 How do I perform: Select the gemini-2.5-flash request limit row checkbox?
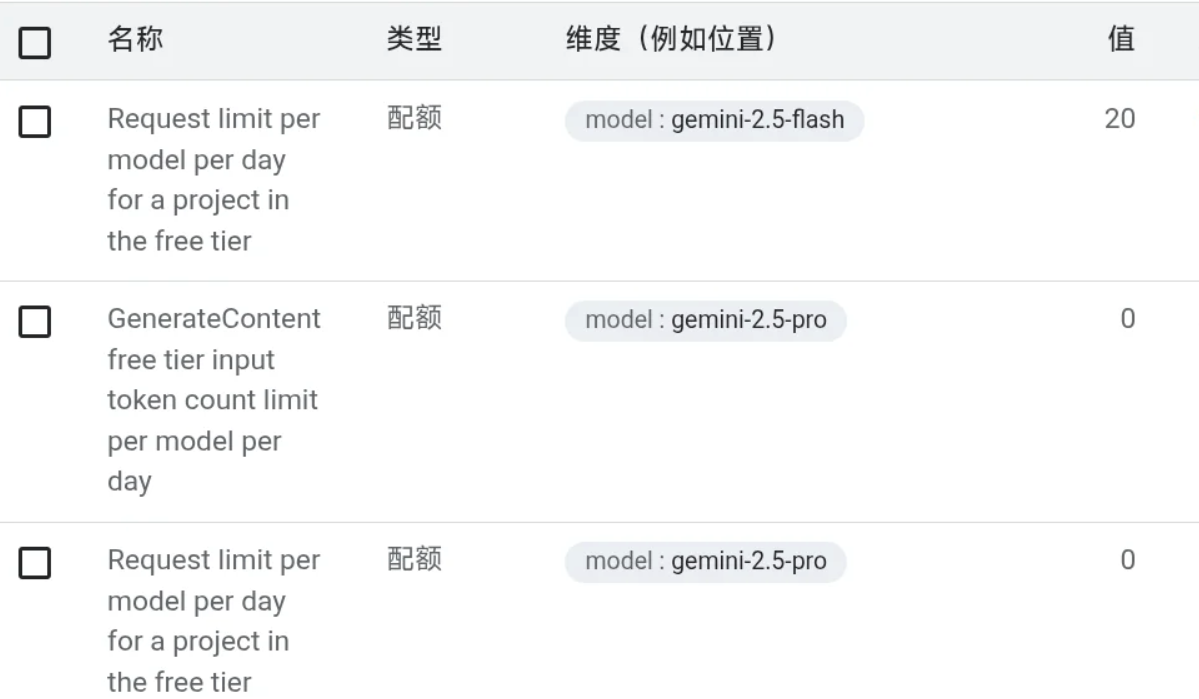[x=35, y=123]
